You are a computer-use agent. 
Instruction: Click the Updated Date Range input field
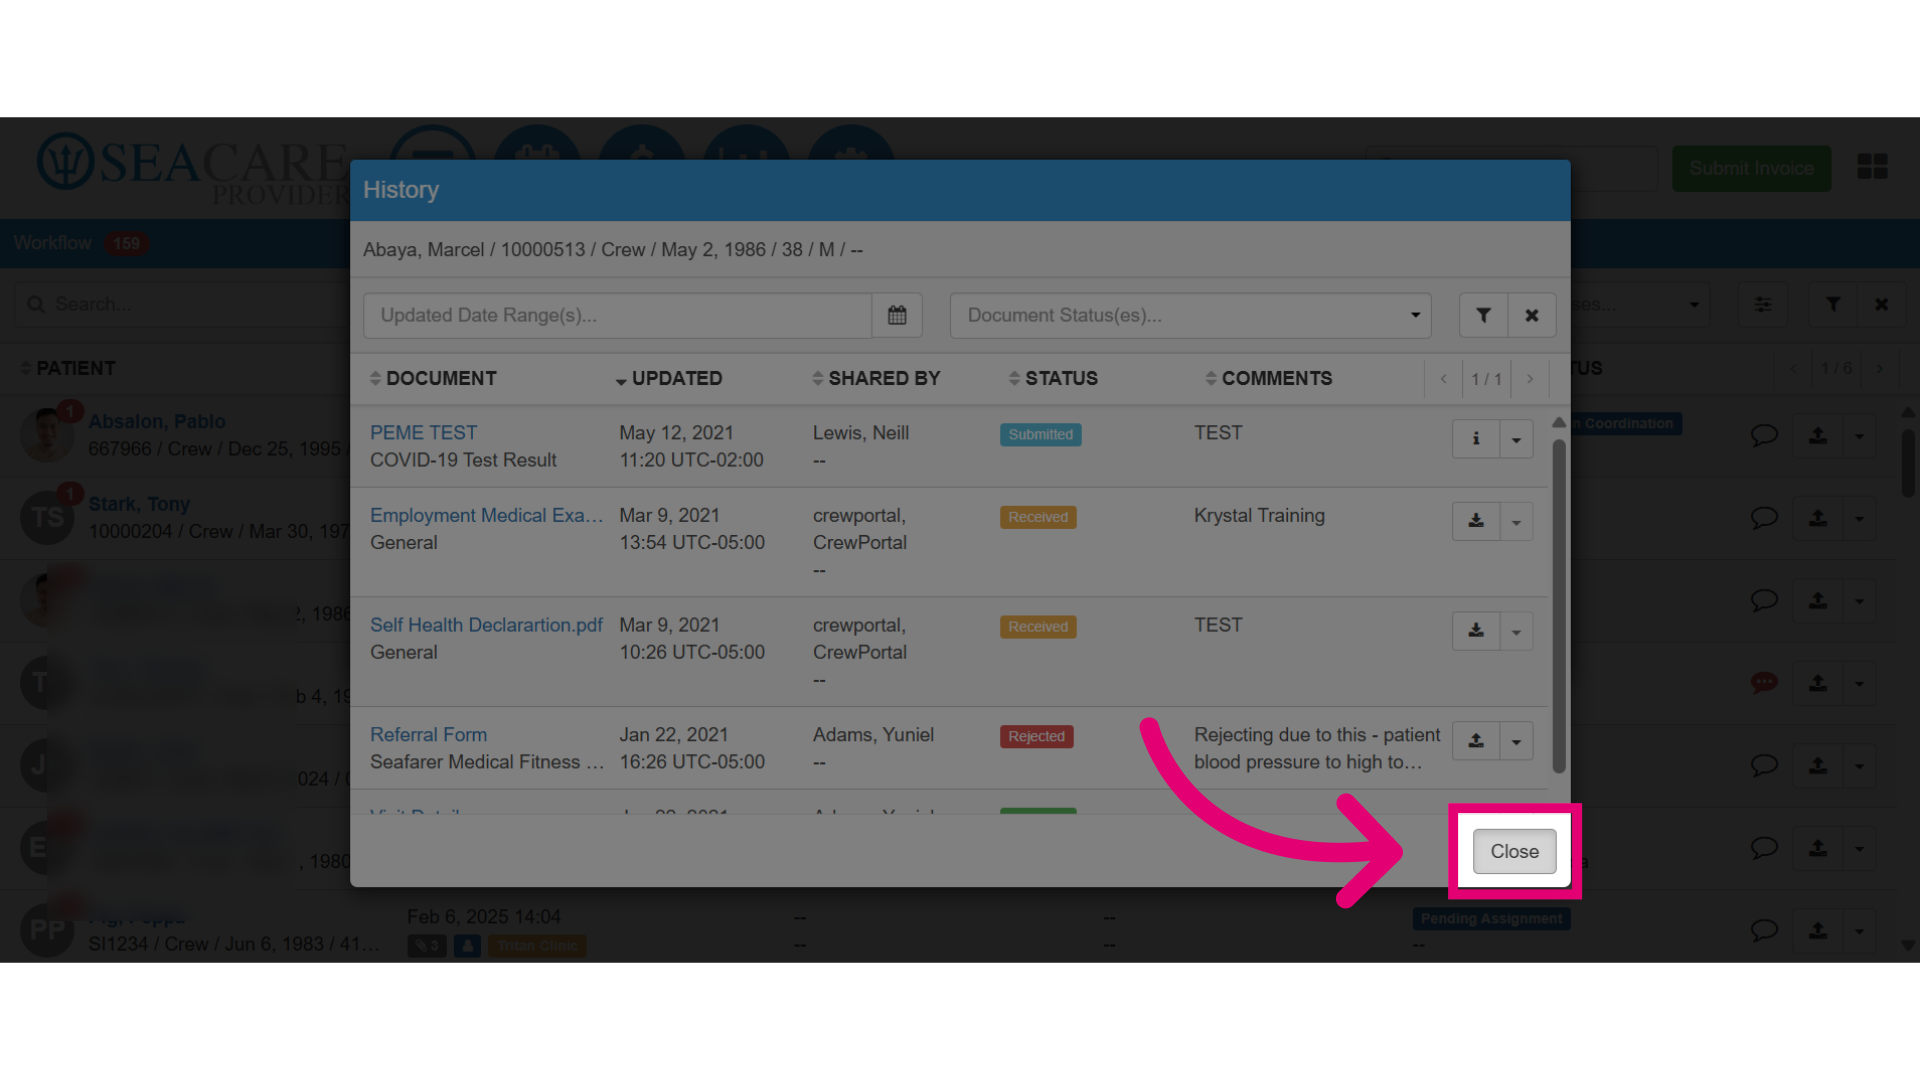click(617, 315)
